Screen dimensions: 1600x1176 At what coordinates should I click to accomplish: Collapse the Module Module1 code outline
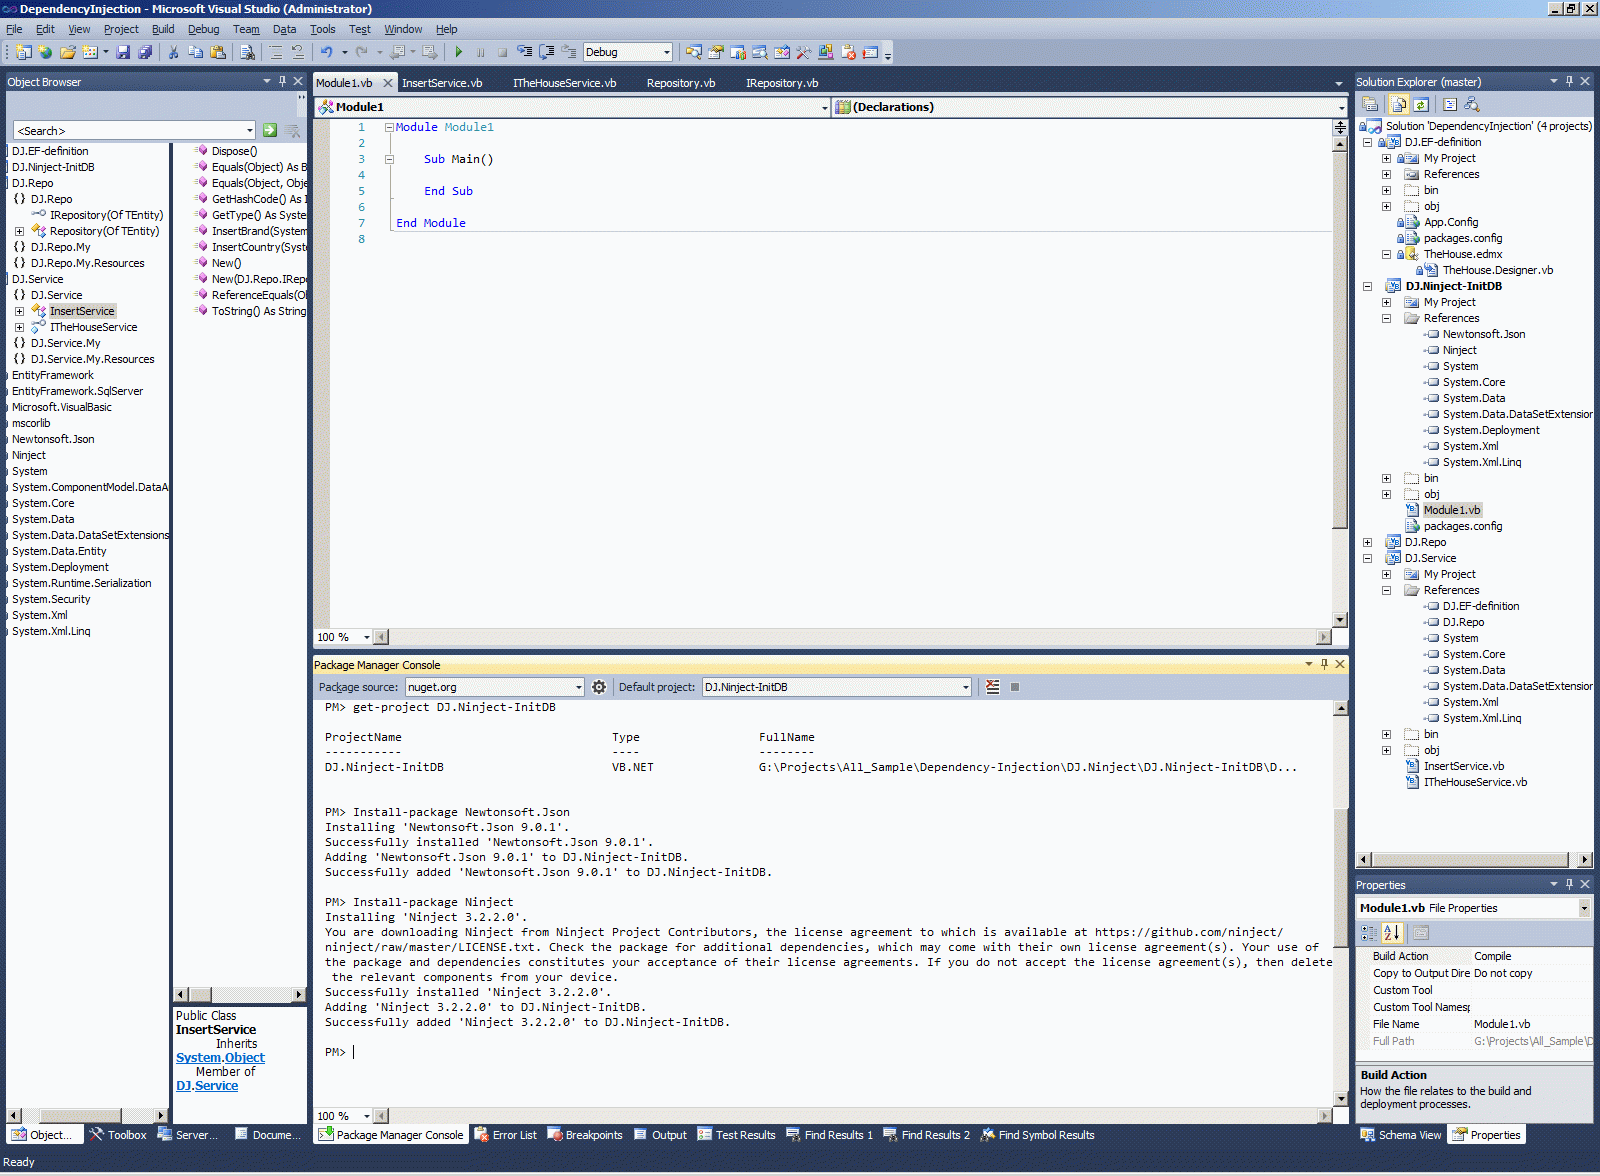(389, 127)
